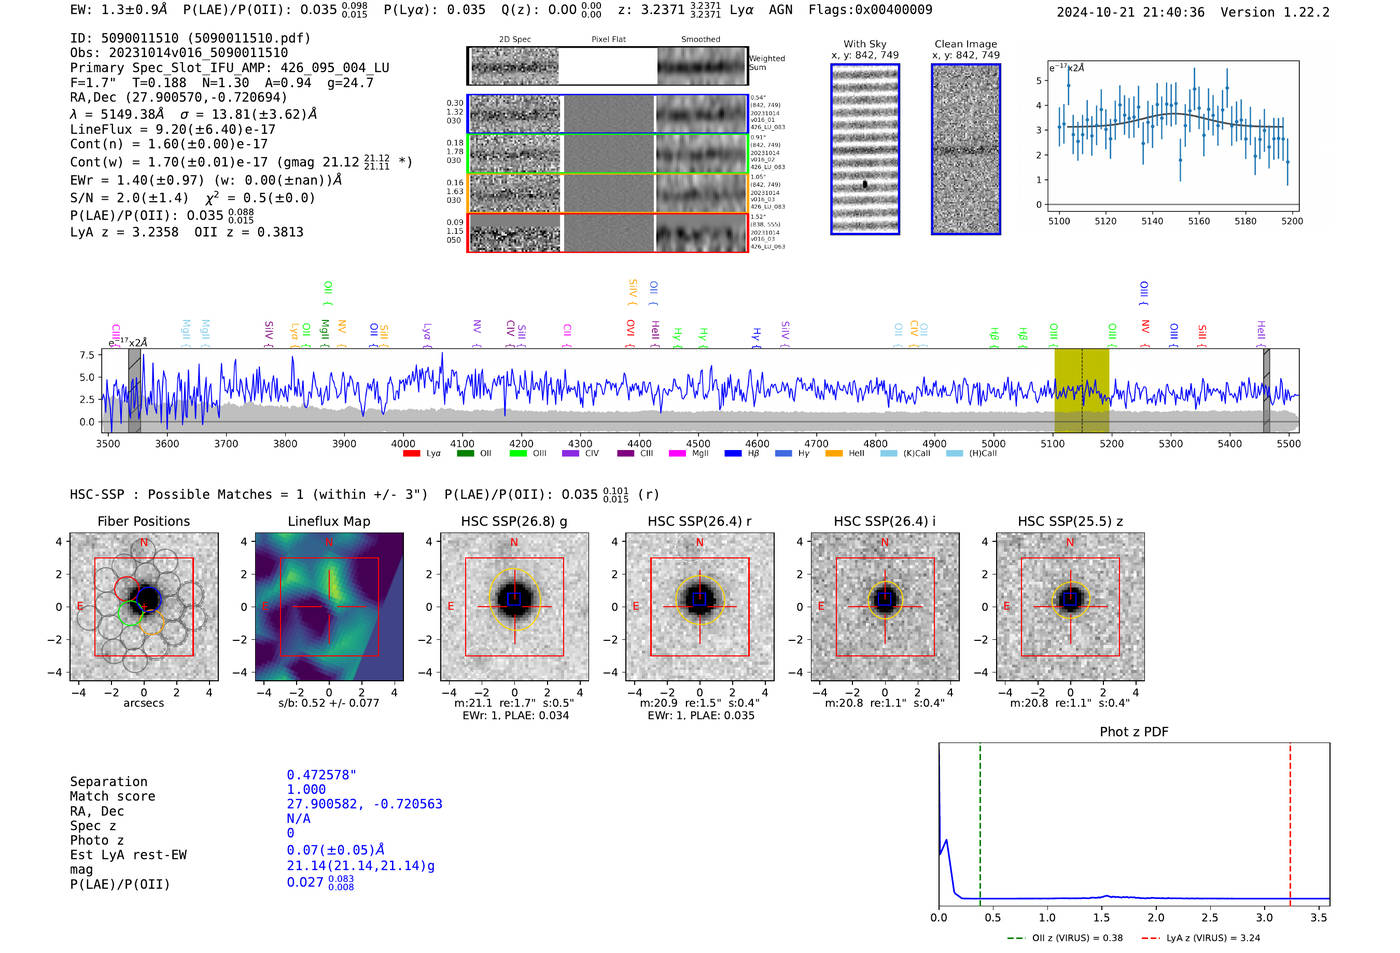The width and height of the screenshot is (1400, 953).
Task: Select the HSC SSP(26.8) g image
Action: 514,607
